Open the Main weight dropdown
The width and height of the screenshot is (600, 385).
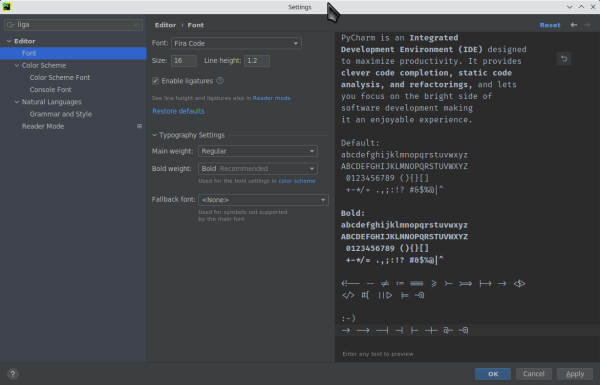(258, 151)
